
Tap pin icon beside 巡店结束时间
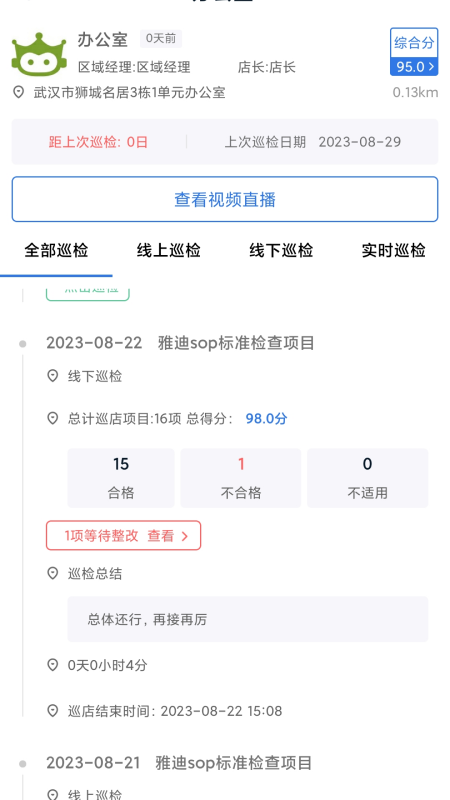pyautogui.click(x=52, y=711)
